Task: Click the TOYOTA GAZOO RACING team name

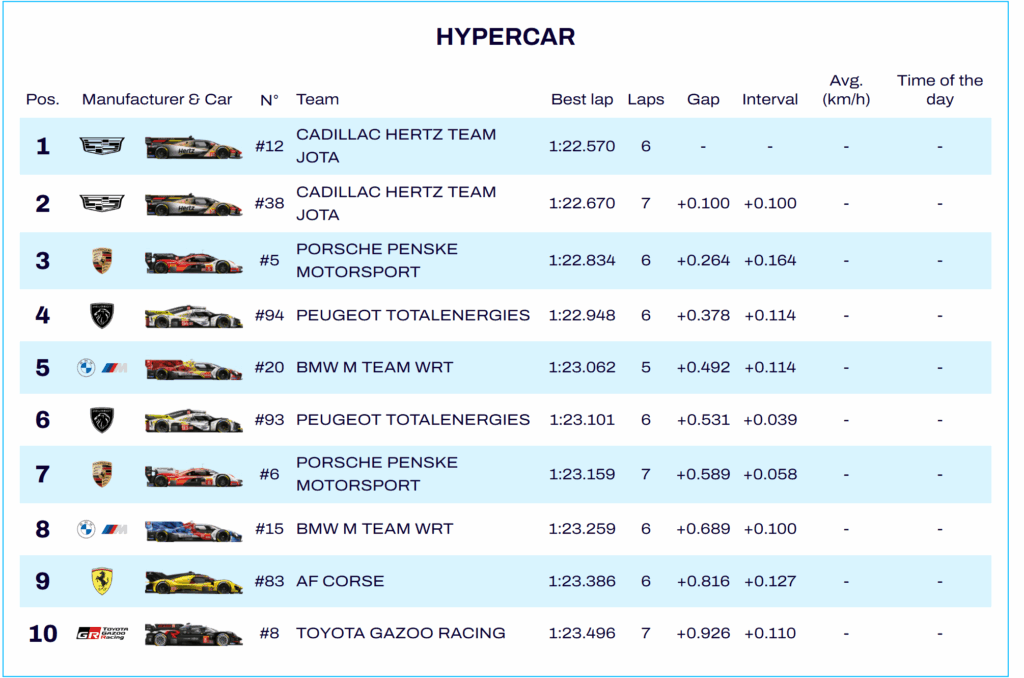Action: click(x=401, y=634)
